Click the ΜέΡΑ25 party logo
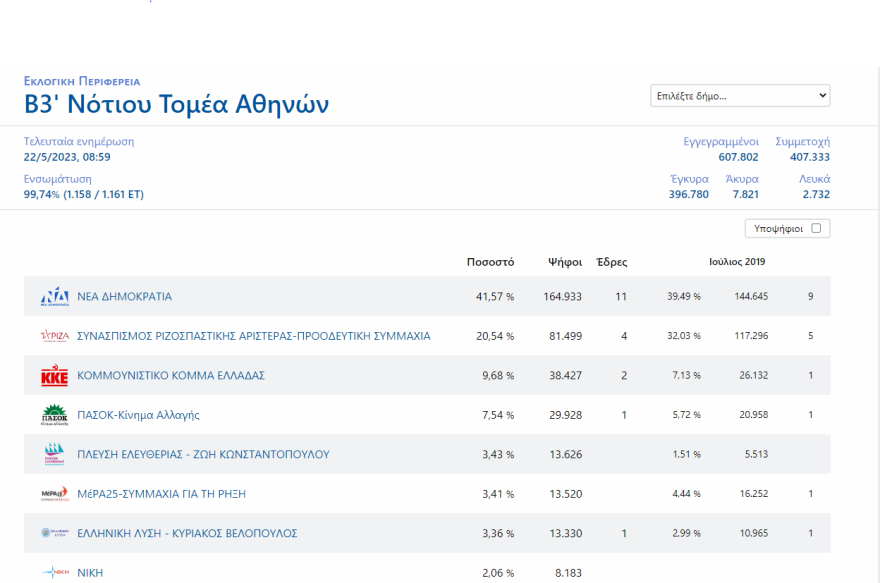The width and height of the screenshot is (880, 583). (x=54, y=494)
